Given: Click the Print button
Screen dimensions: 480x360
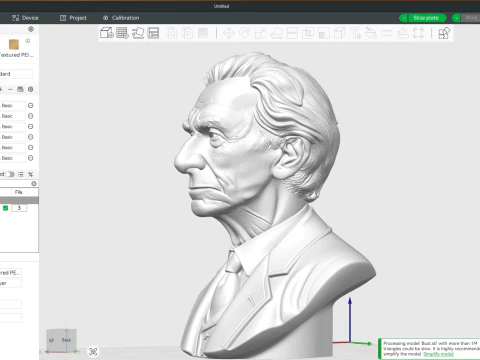Looking at the screenshot, I should [x=471, y=18].
